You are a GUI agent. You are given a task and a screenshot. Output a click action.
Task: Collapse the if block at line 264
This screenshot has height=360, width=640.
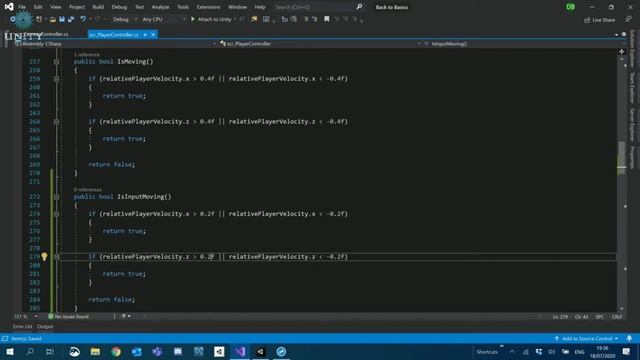tap(56, 122)
